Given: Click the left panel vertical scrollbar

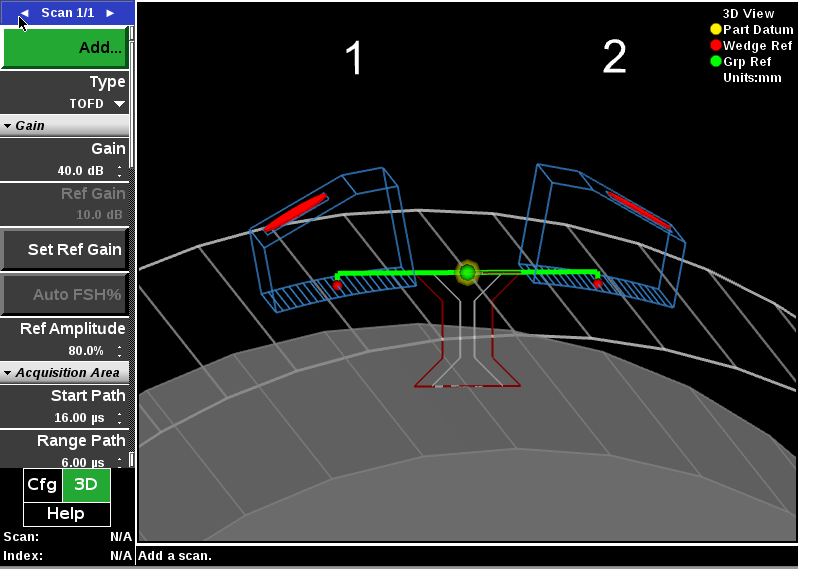Looking at the screenshot, I should click(x=132, y=246).
